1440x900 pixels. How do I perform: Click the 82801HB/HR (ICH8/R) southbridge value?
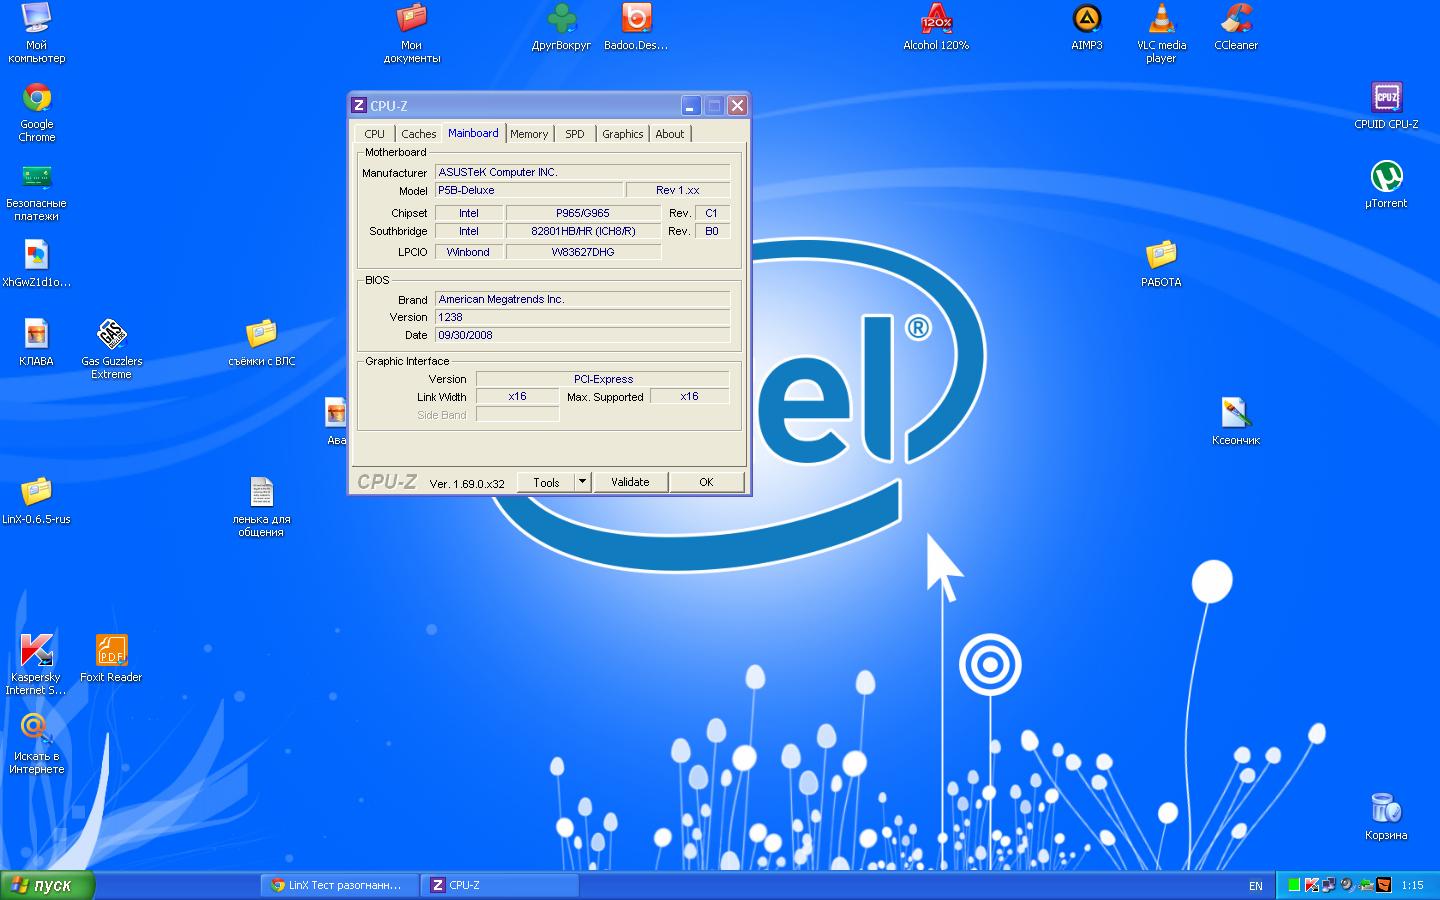pyautogui.click(x=583, y=231)
